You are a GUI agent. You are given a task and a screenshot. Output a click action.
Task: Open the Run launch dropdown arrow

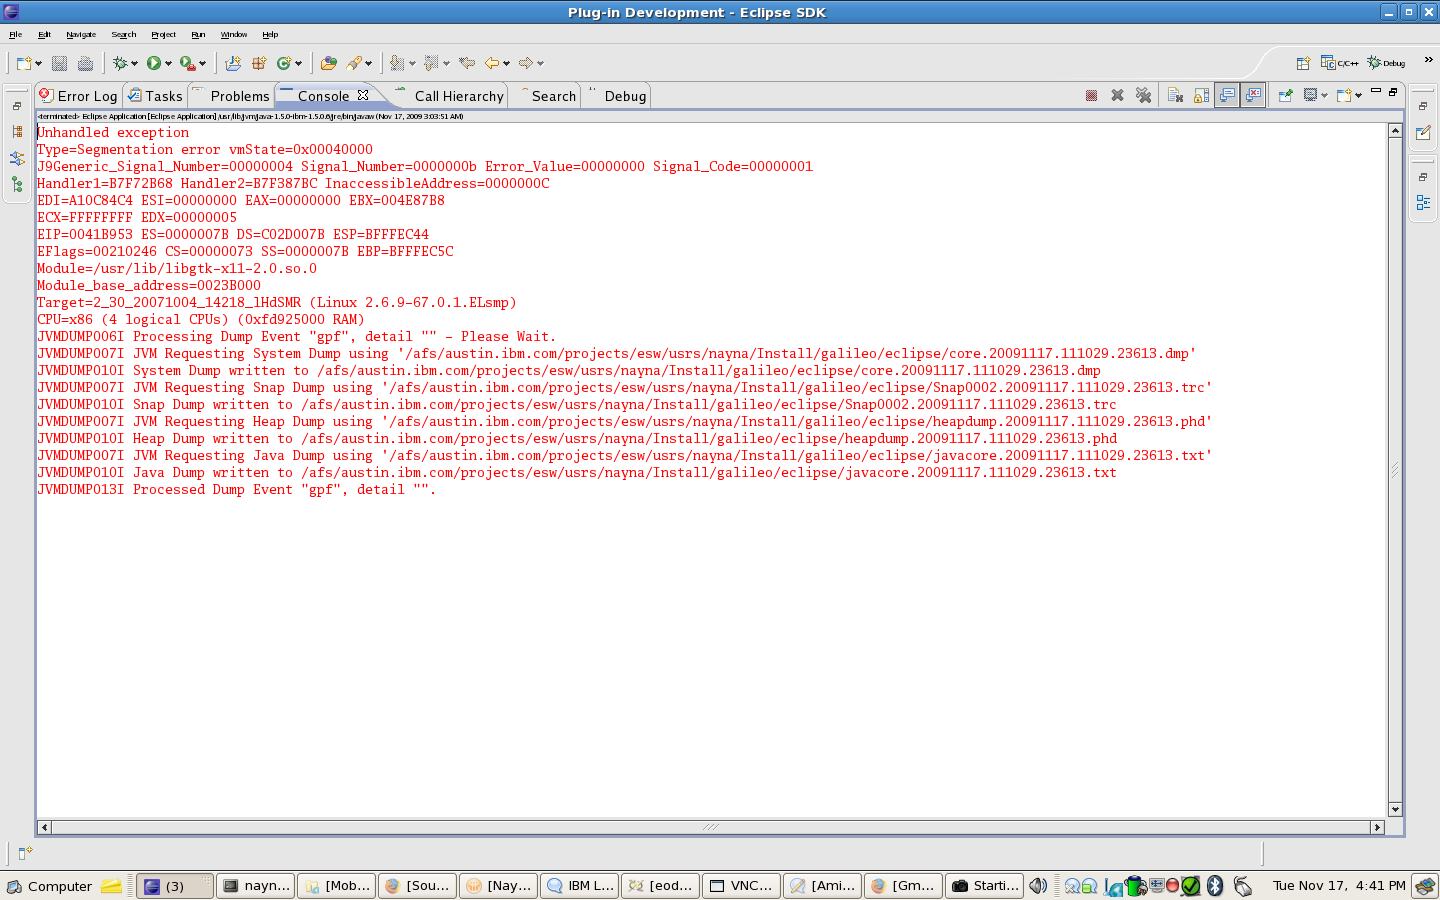tap(168, 64)
